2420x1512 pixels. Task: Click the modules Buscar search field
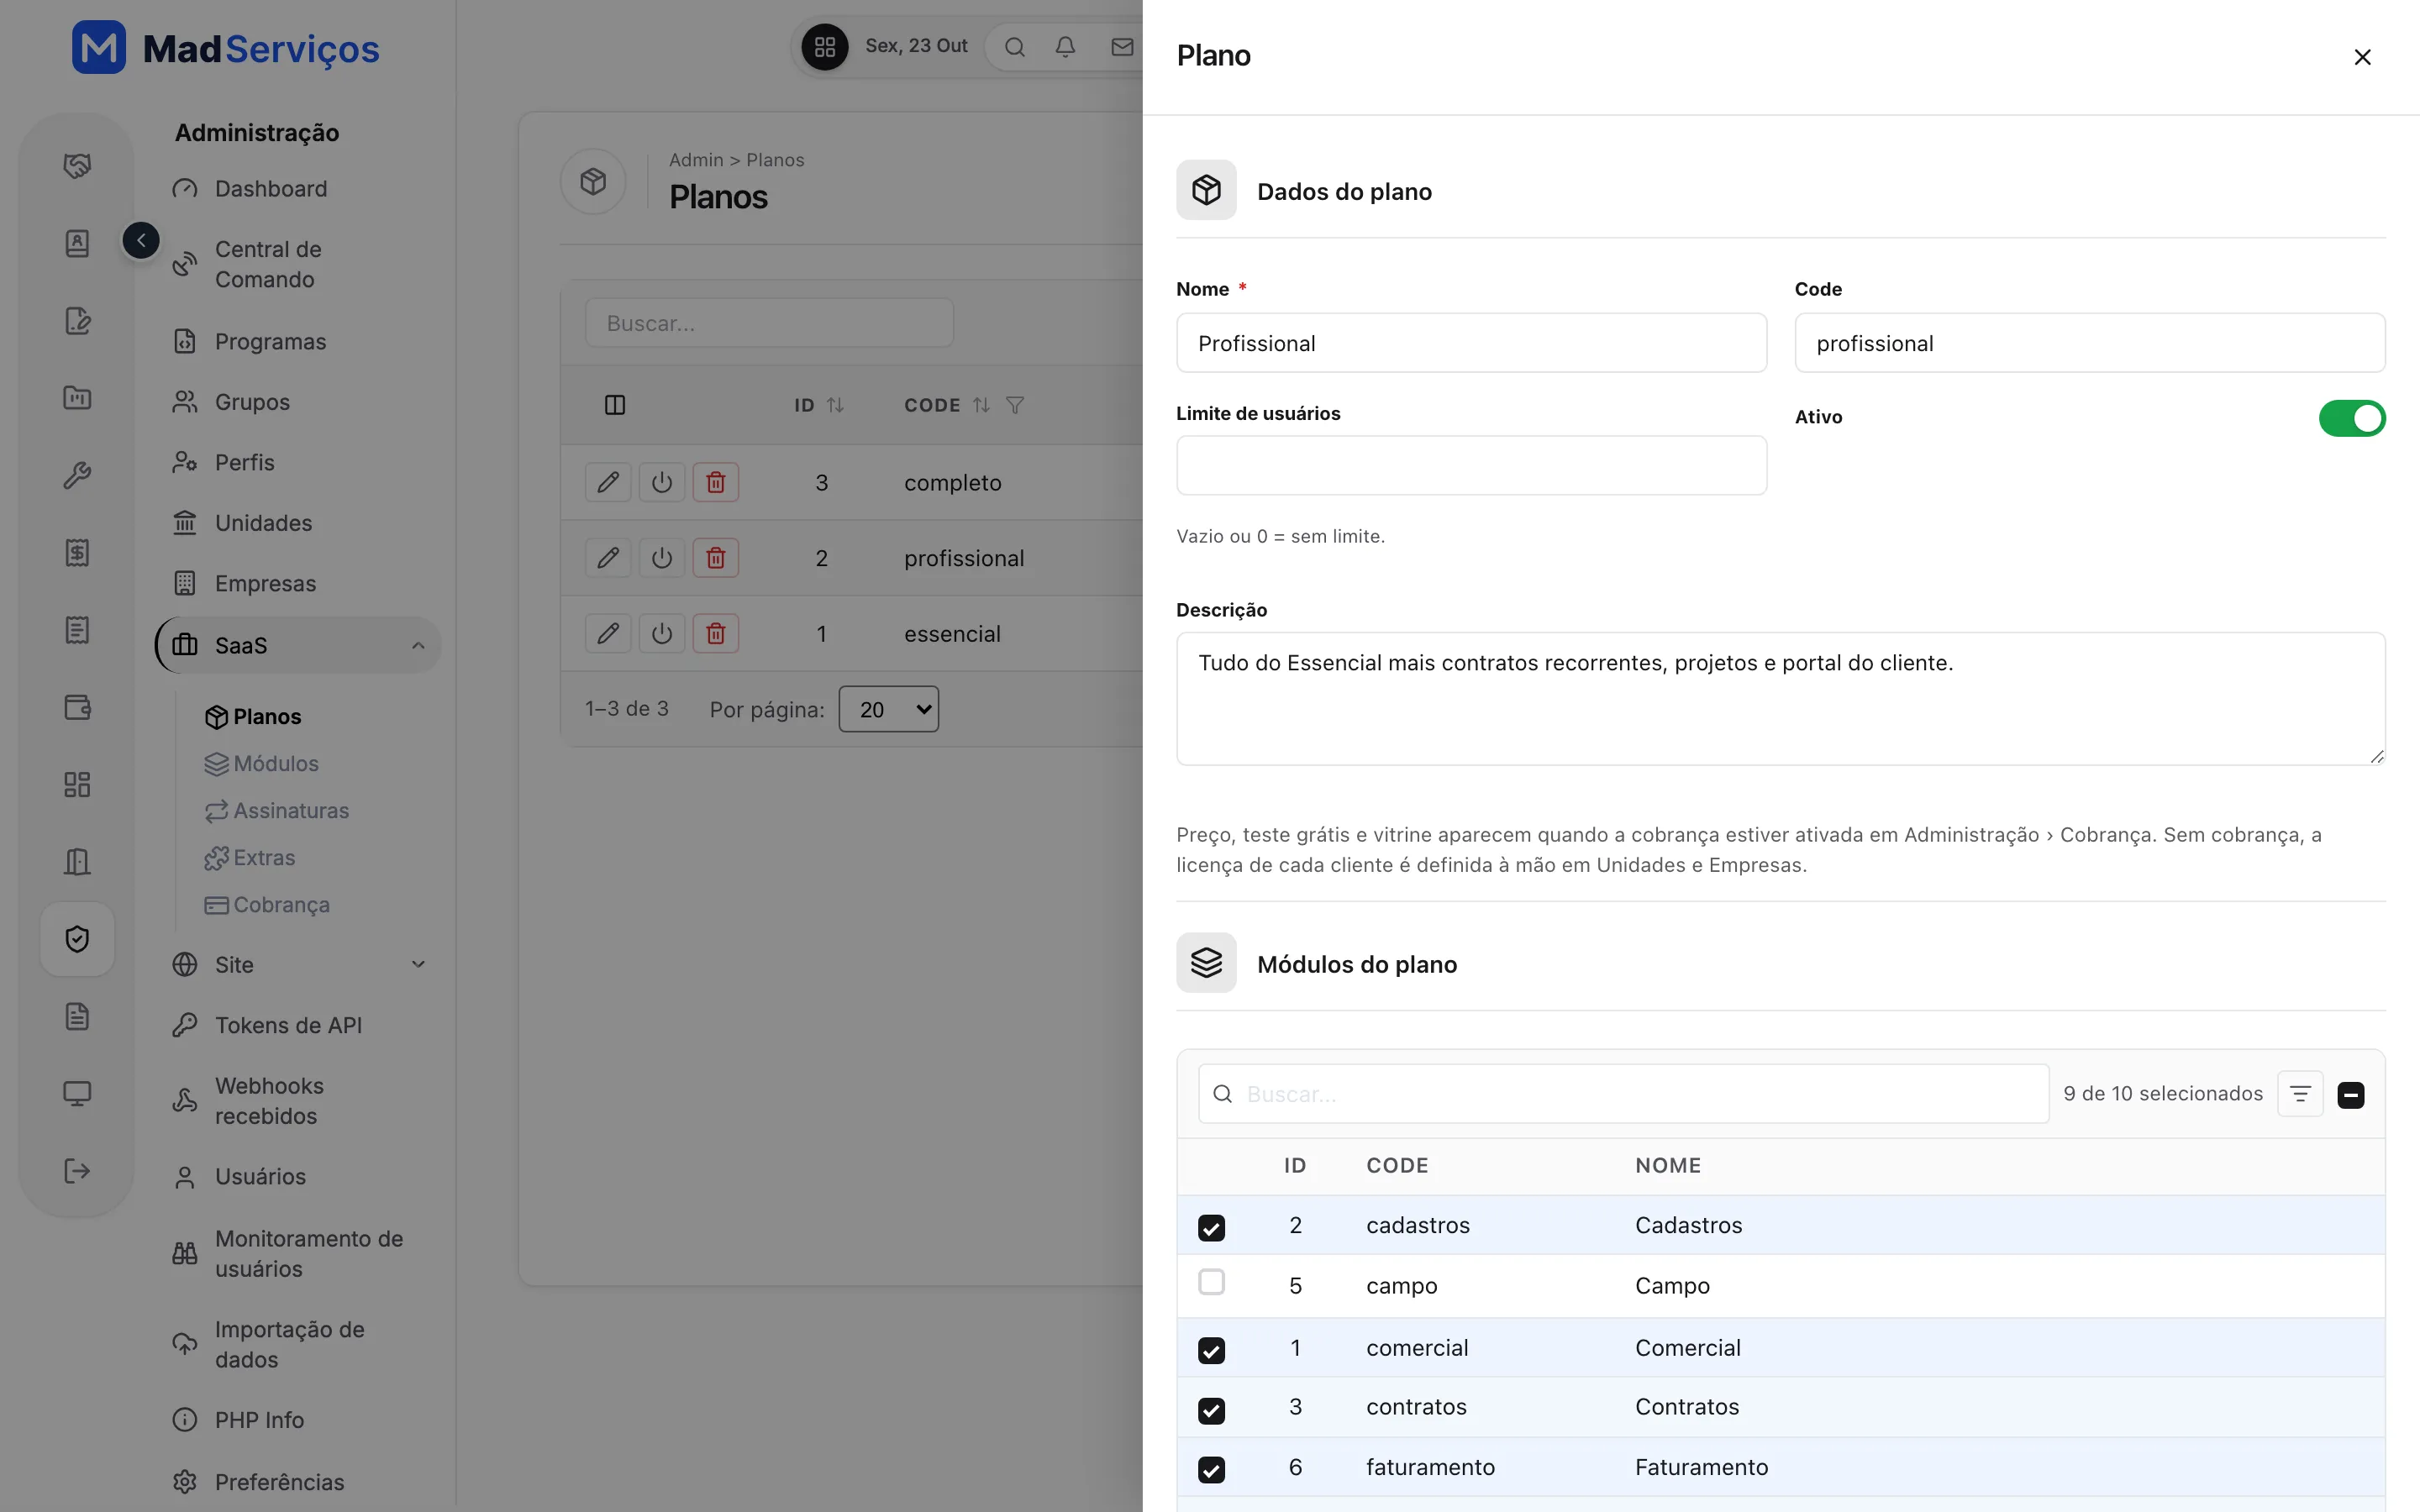coord(1623,1094)
